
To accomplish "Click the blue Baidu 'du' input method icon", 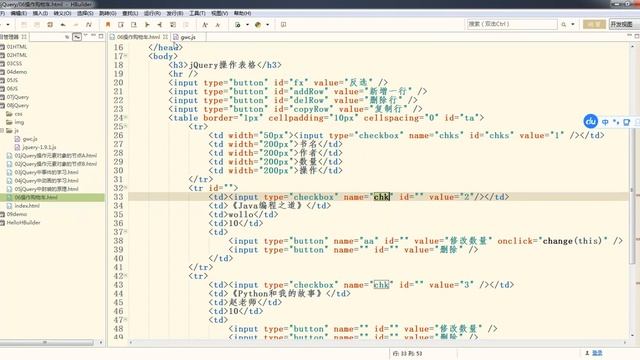I will [x=591, y=121].
